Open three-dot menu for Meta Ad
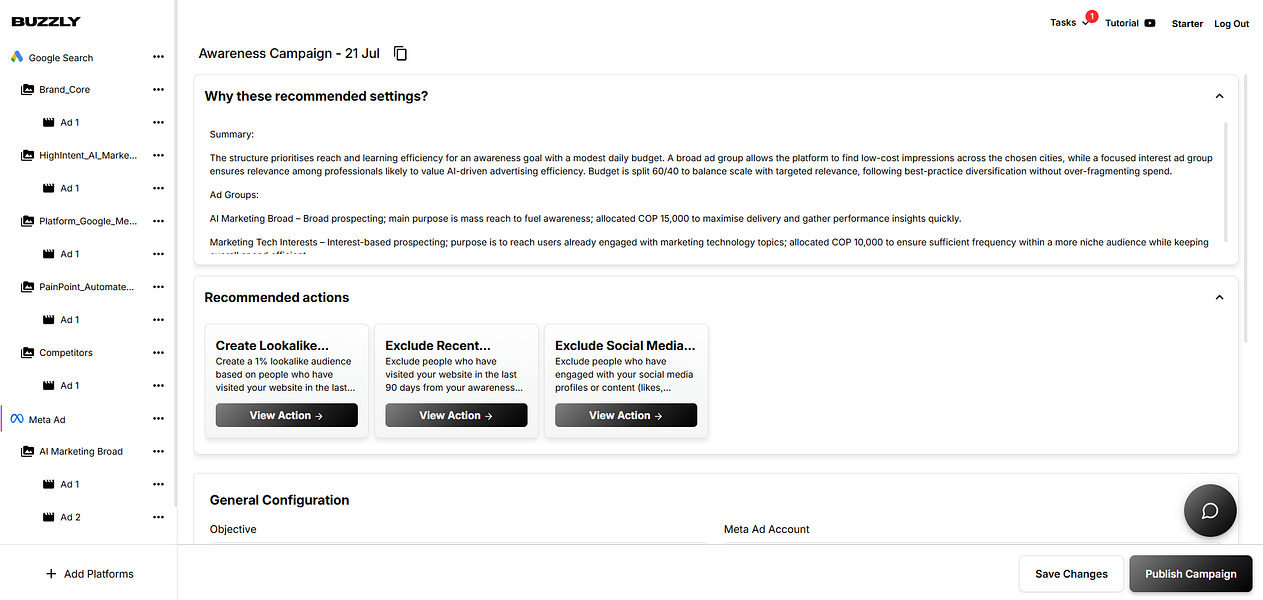Image resolution: width=1263 pixels, height=600 pixels. point(158,419)
